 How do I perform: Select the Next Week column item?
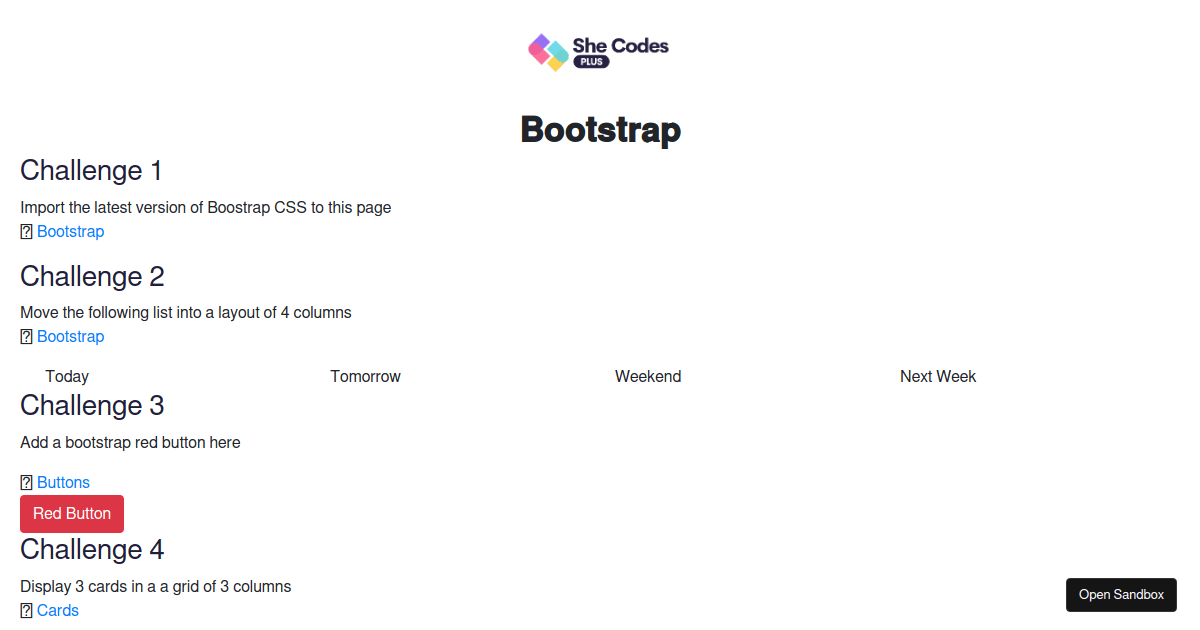(937, 376)
